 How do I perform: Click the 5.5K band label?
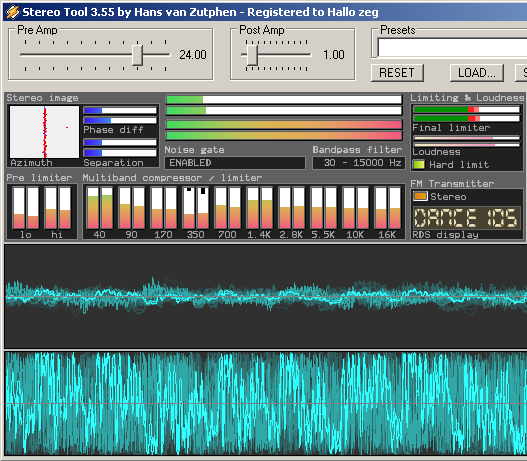(323, 235)
